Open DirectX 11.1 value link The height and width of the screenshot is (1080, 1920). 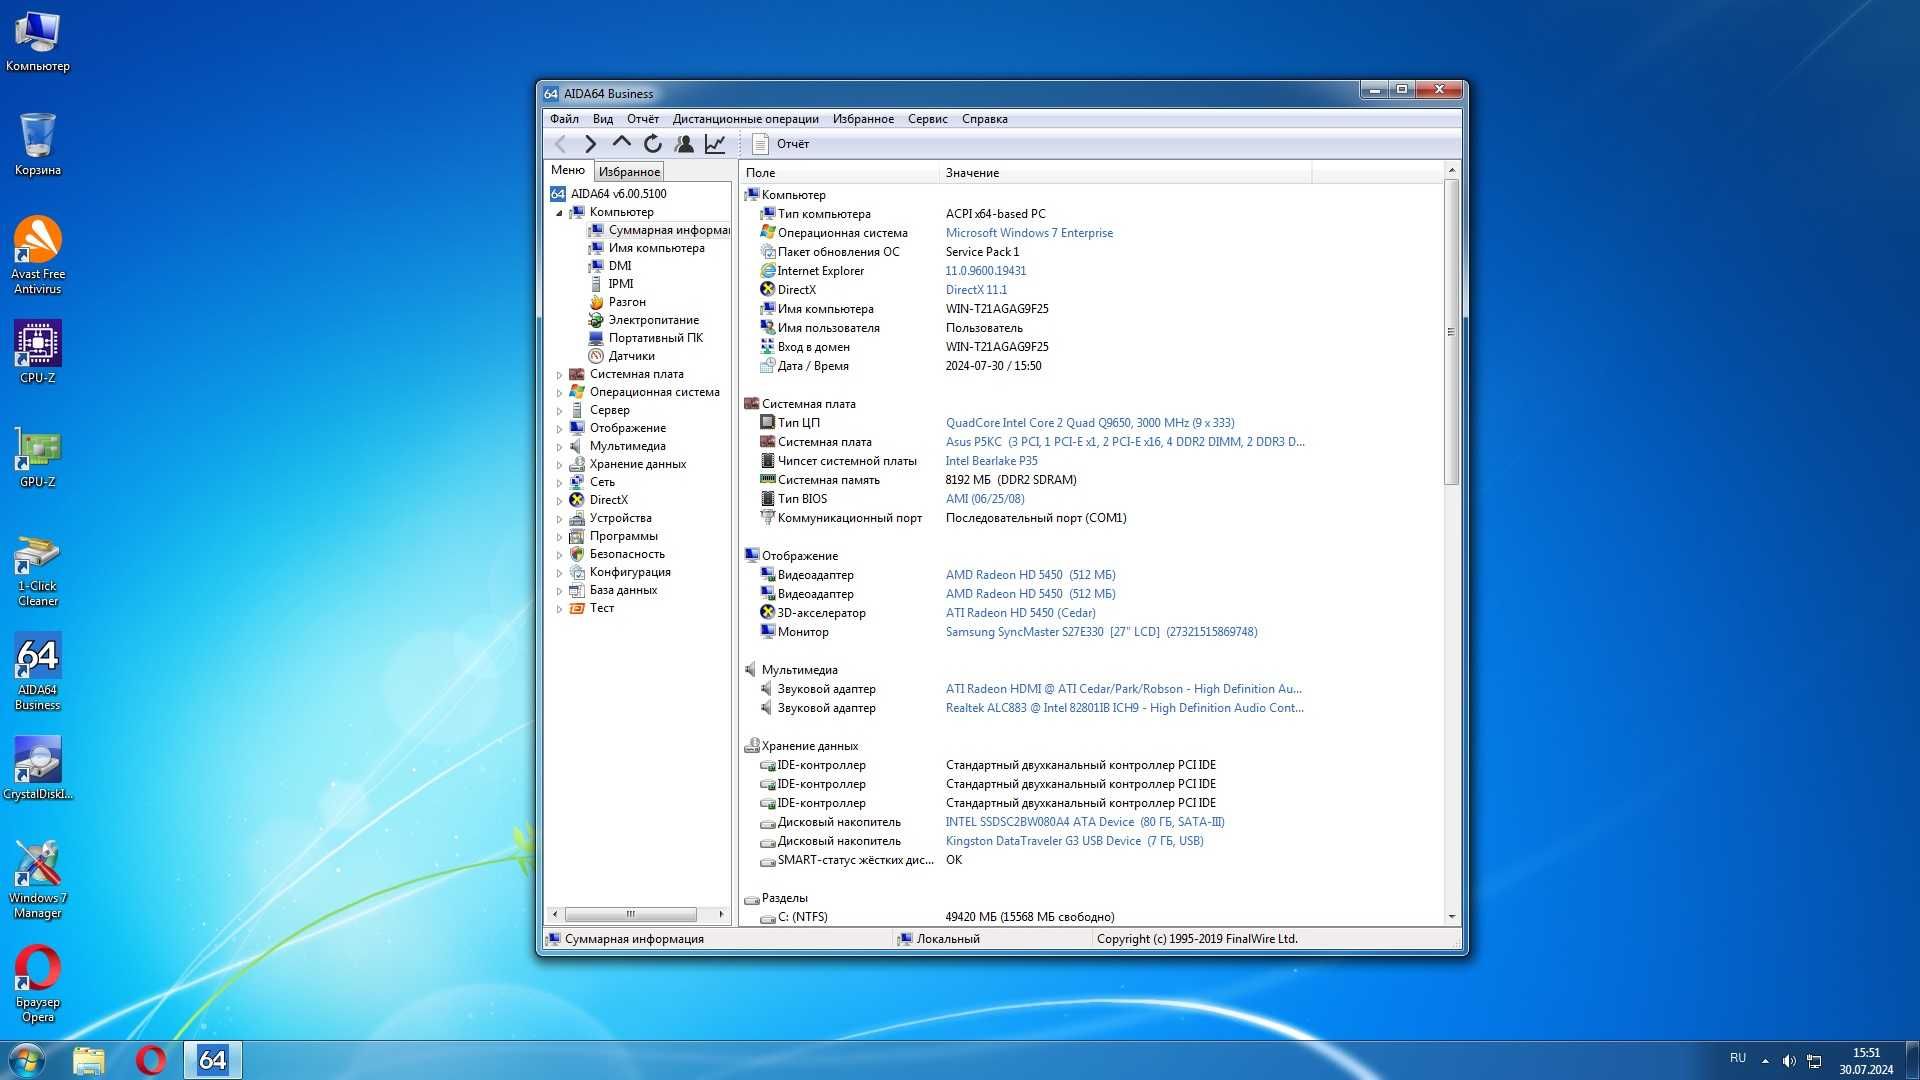(976, 290)
